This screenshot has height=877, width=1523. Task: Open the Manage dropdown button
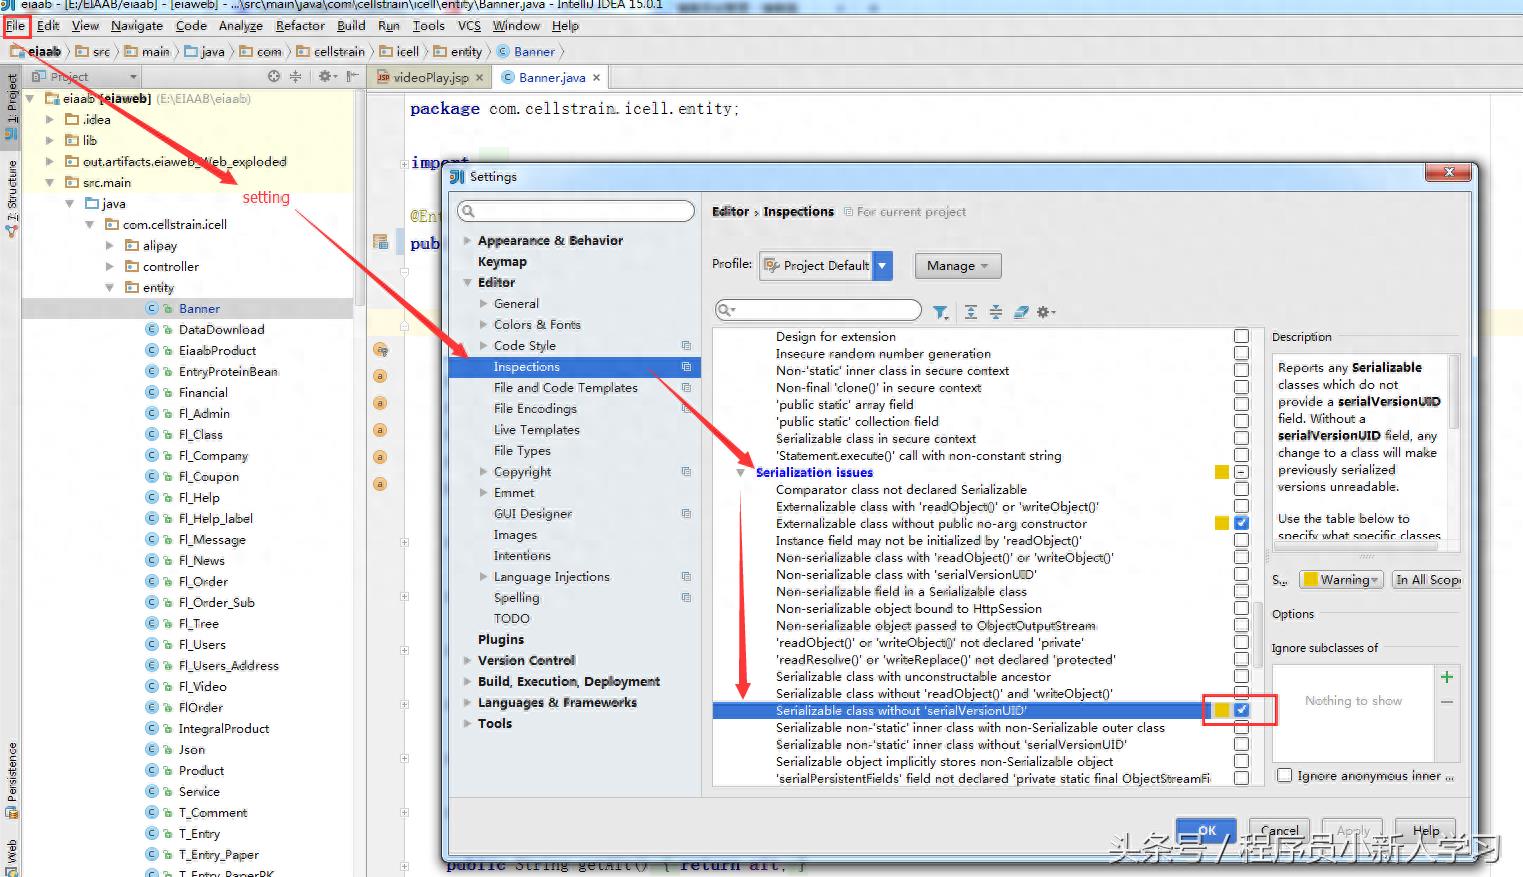click(957, 265)
